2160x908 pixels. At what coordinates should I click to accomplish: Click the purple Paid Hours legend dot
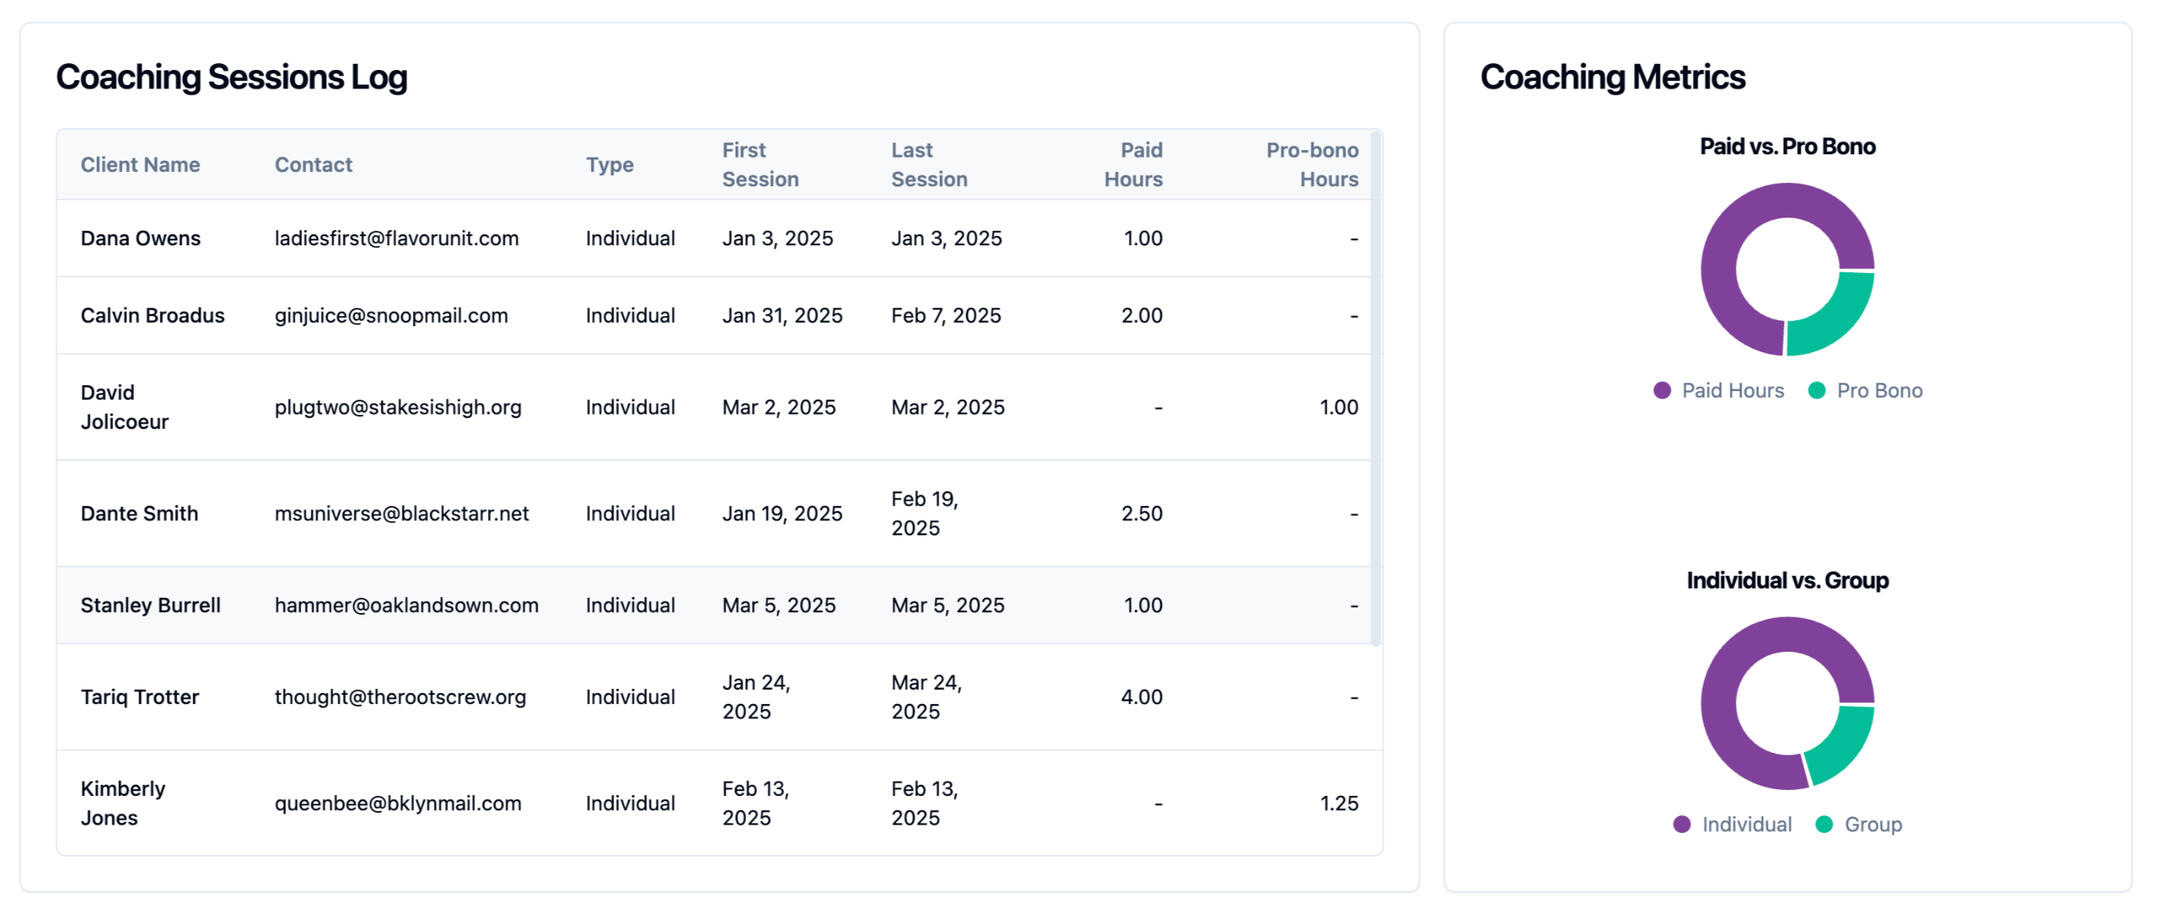click(x=1662, y=391)
